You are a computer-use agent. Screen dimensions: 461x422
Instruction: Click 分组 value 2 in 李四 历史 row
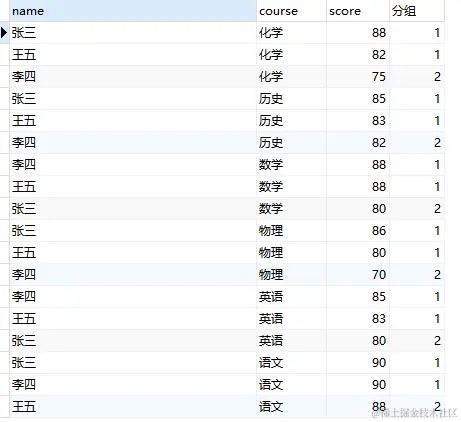click(417, 143)
